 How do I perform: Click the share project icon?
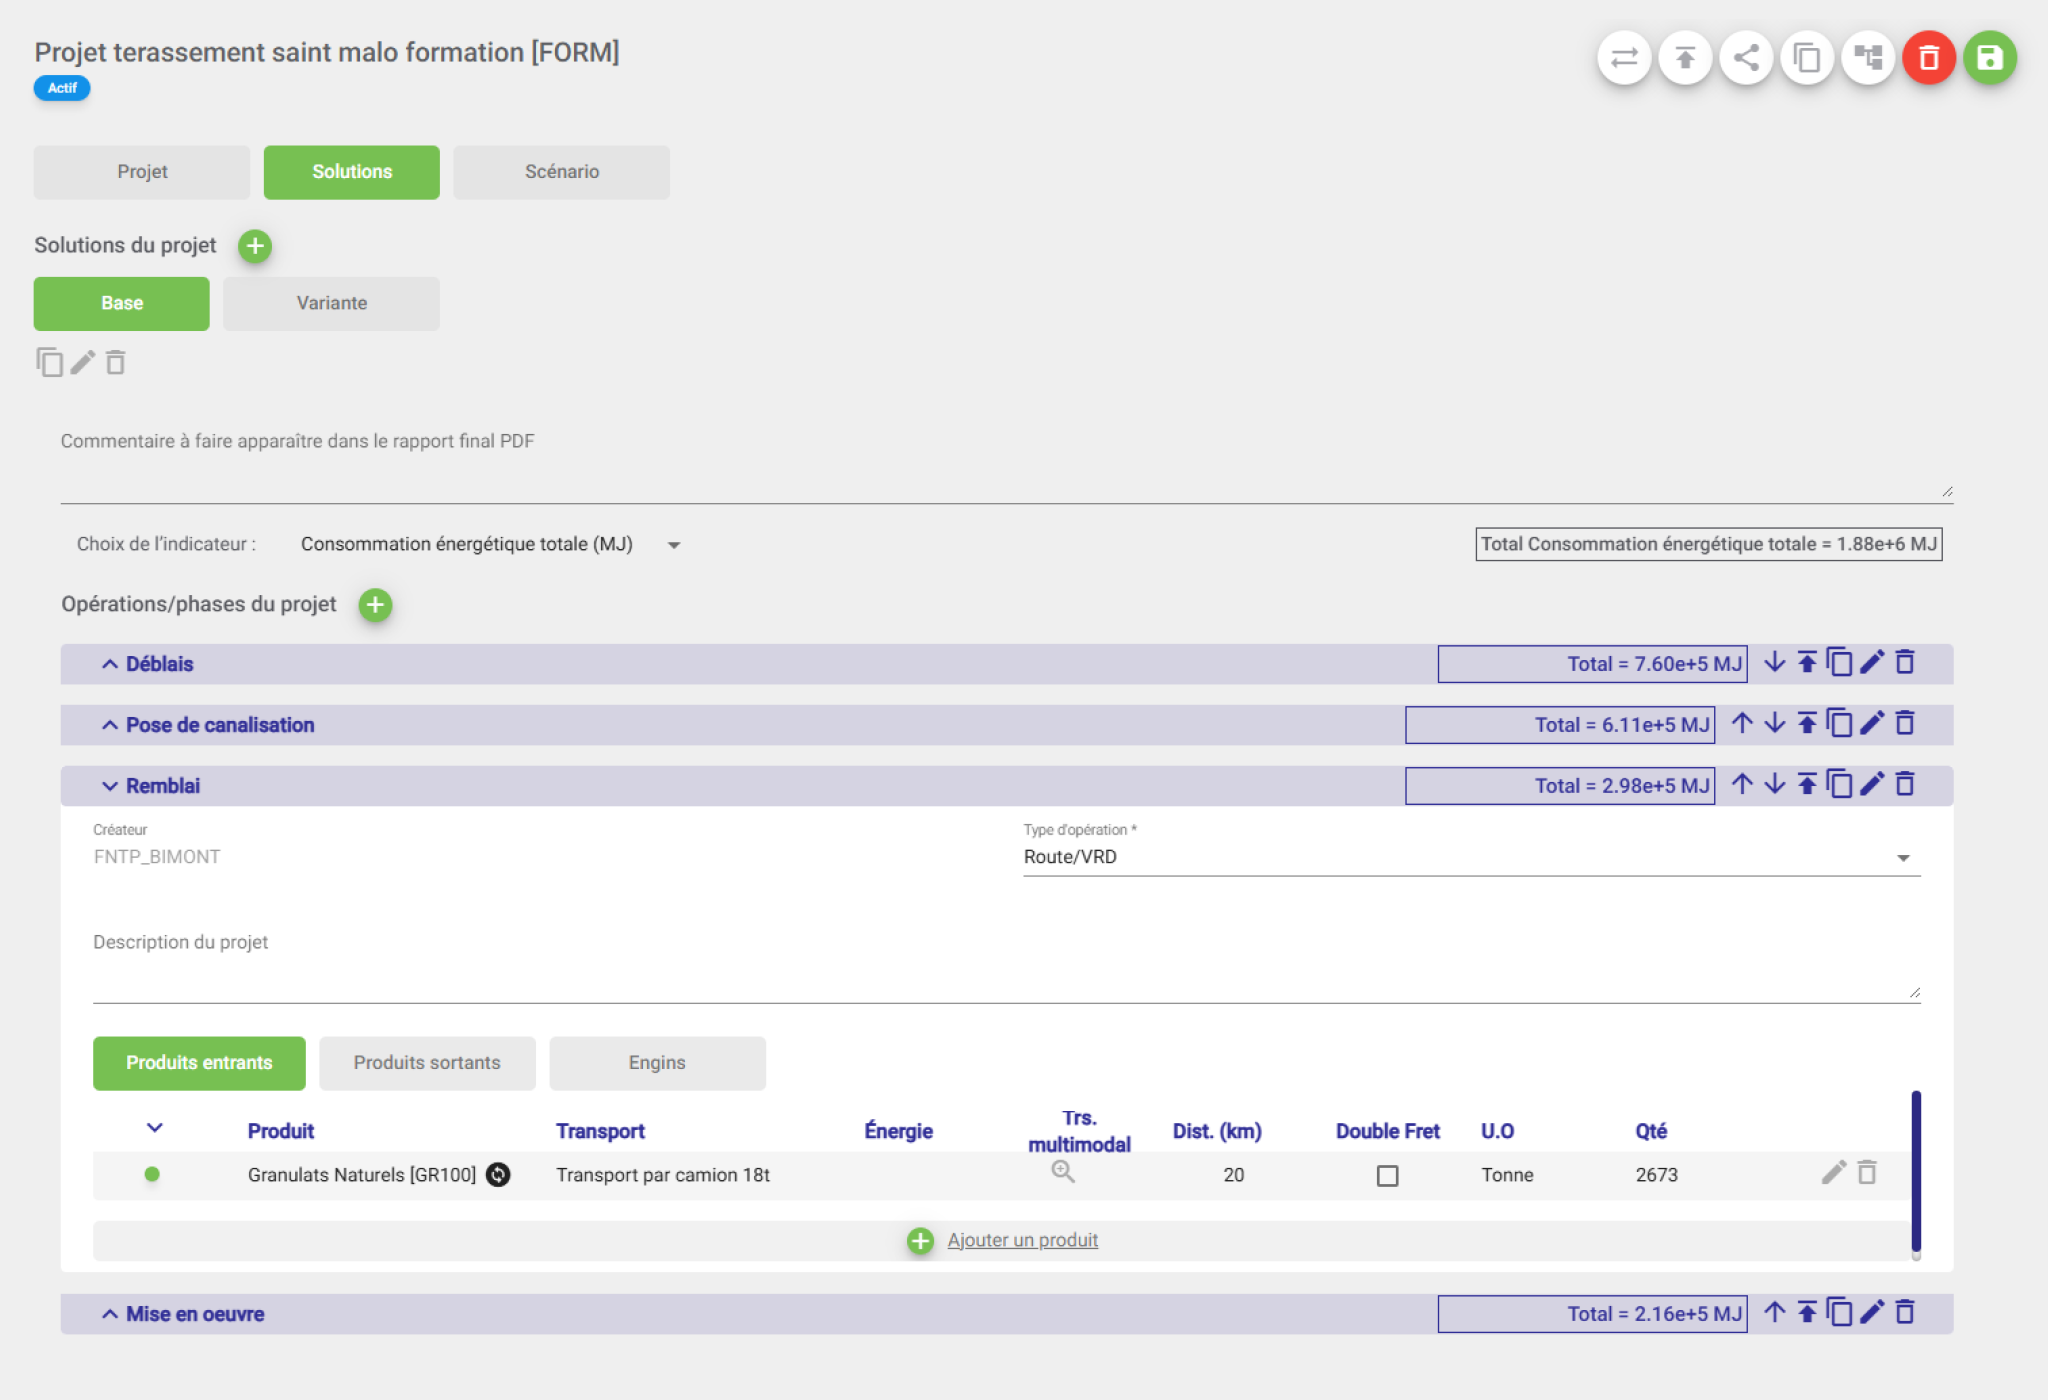pos(1746,58)
